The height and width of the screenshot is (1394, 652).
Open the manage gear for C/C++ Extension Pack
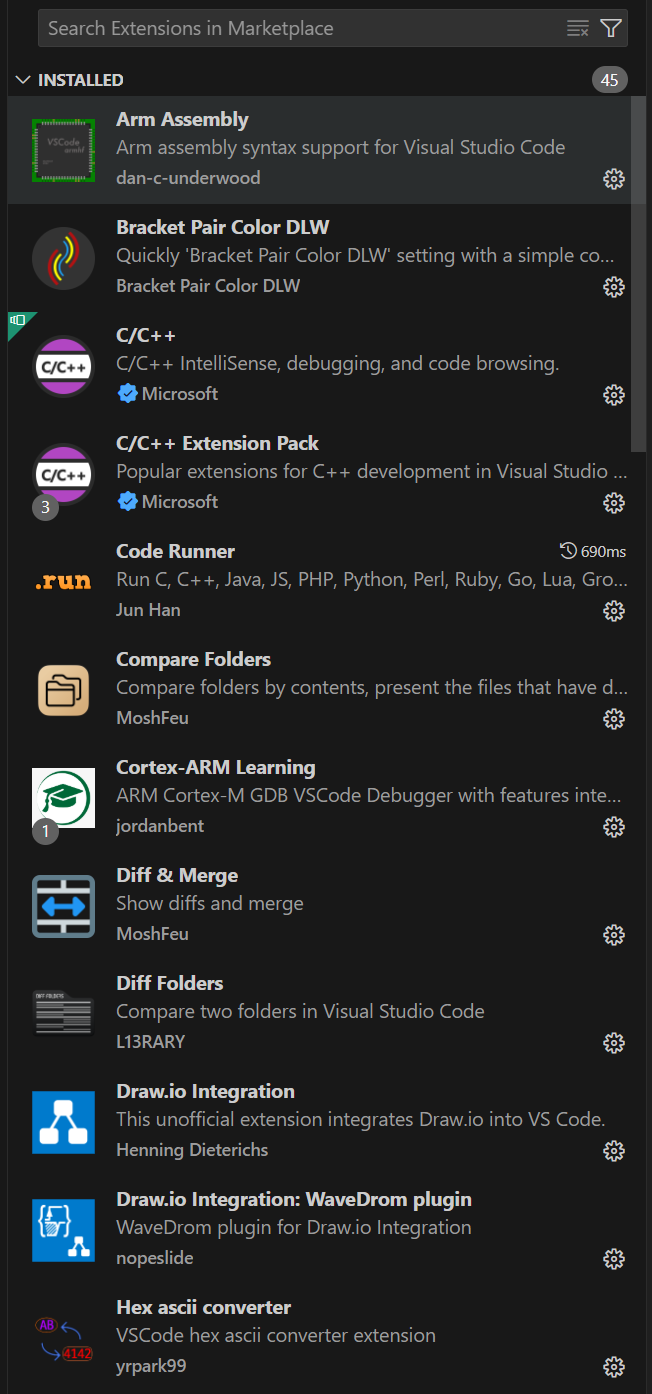click(614, 503)
